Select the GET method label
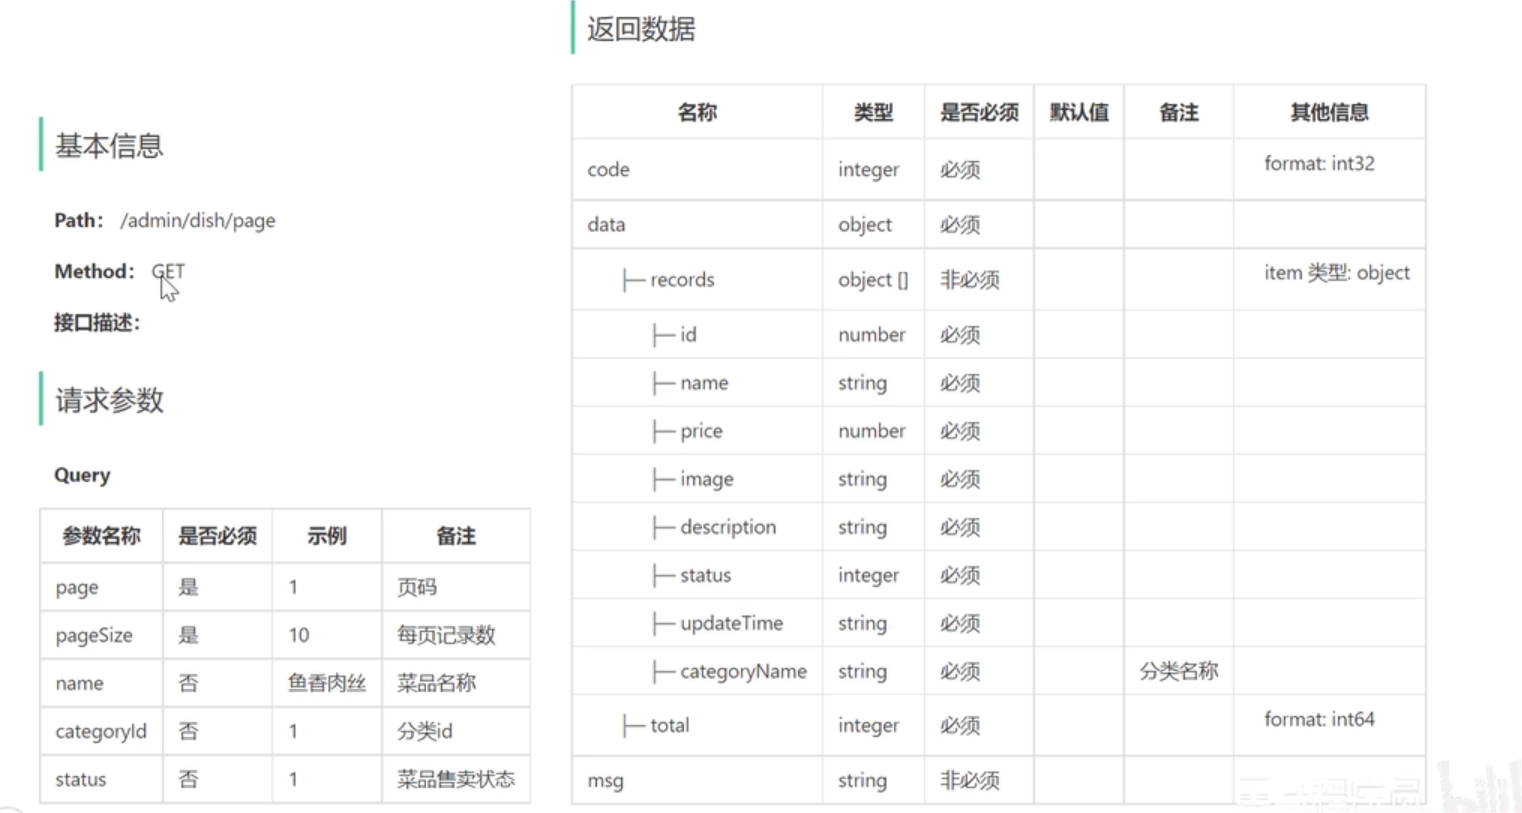1522x813 pixels. point(167,270)
